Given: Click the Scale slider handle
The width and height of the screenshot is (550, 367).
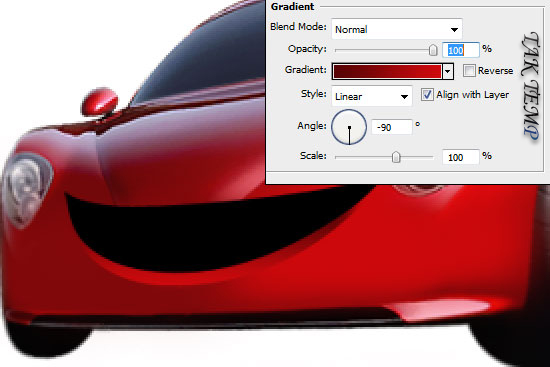Looking at the screenshot, I should click(396, 157).
